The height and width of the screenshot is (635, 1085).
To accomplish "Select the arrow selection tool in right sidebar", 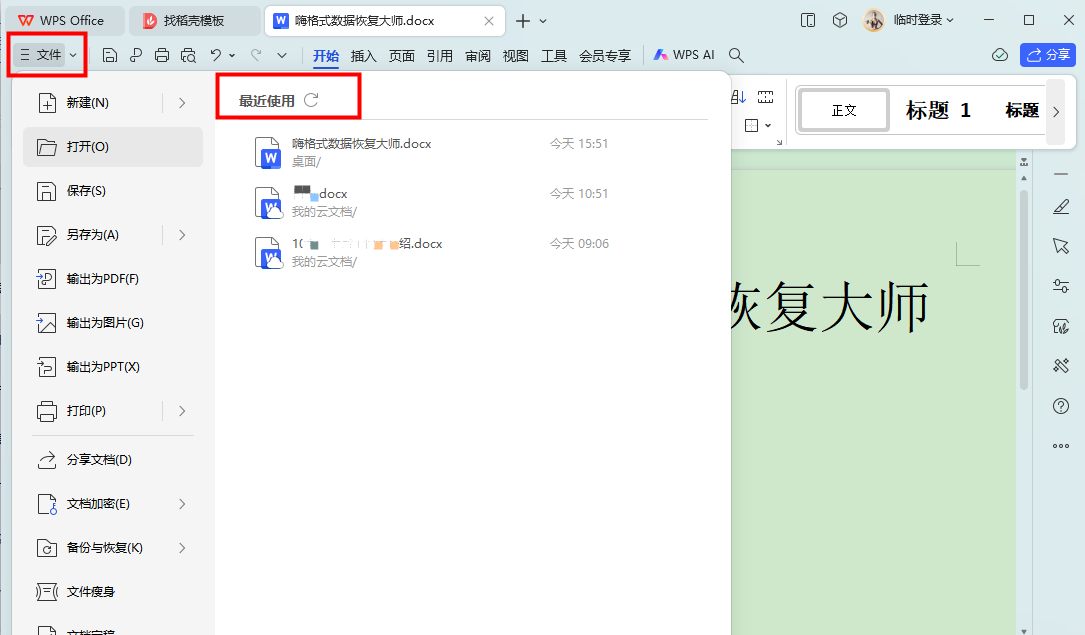I will (1061, 246).
